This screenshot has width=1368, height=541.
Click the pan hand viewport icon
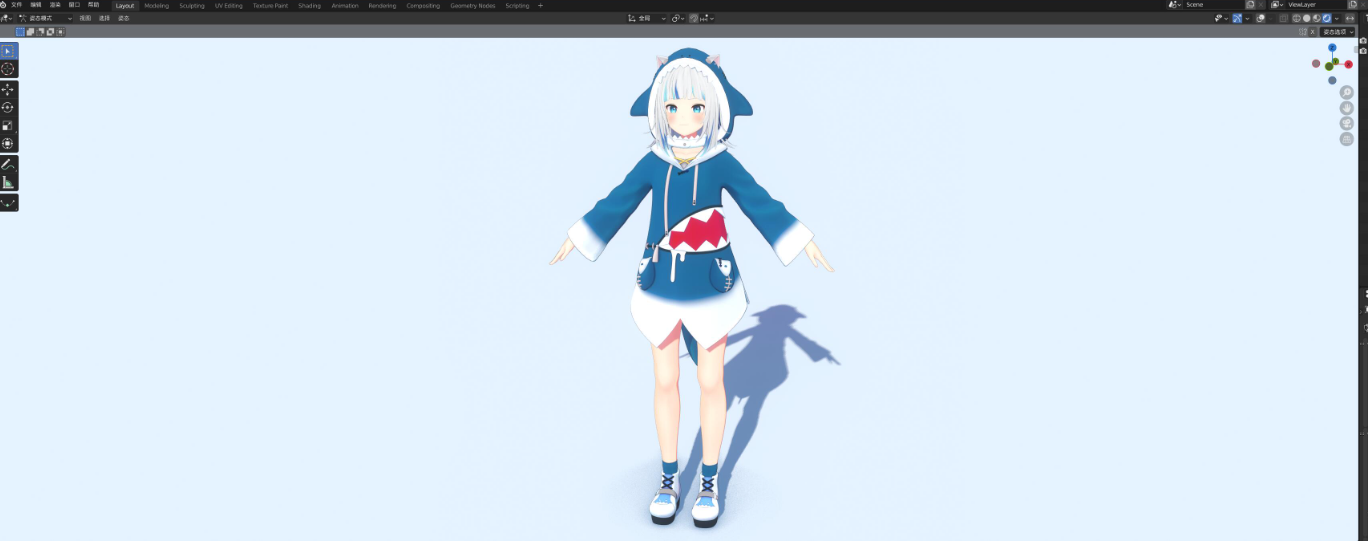(1347, 108)
